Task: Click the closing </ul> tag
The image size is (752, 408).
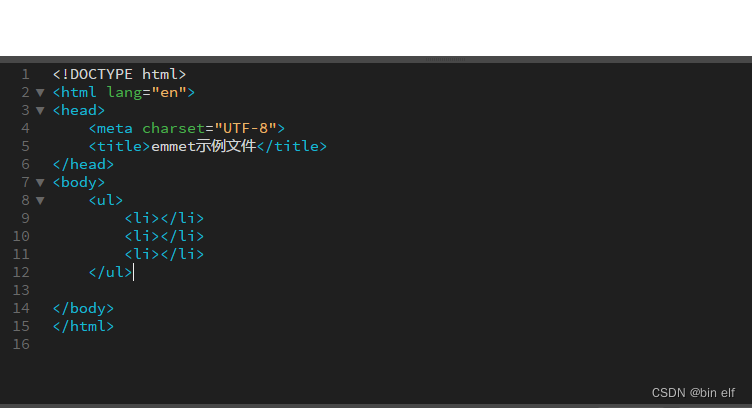Action: [110, 272]
